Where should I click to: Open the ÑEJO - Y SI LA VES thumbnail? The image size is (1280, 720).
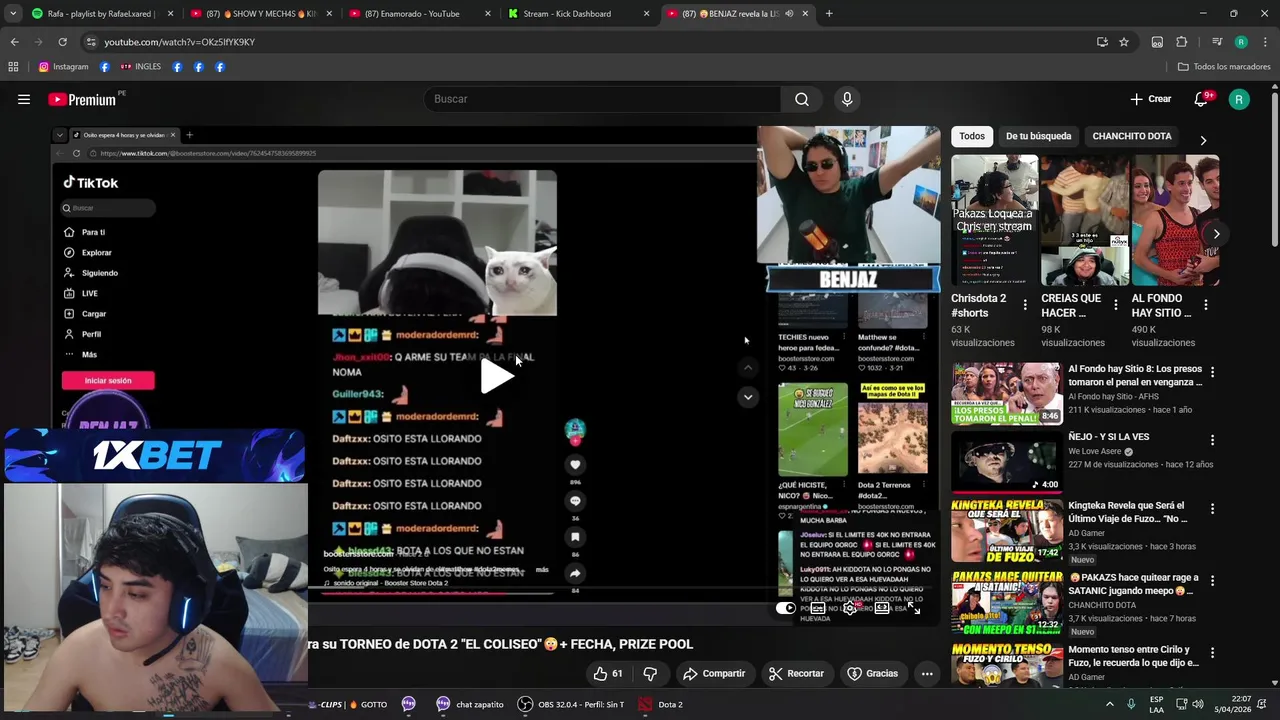click(1006, 462)
